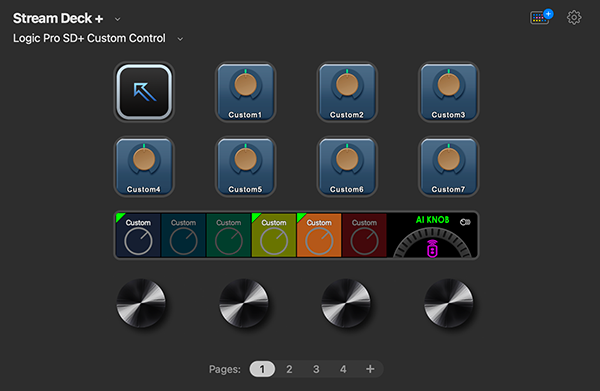Image resolution: width=600 pixels, height=391 pixels.
Task: Select the teal Custom touch strip segment
Action: click(183, 235)
